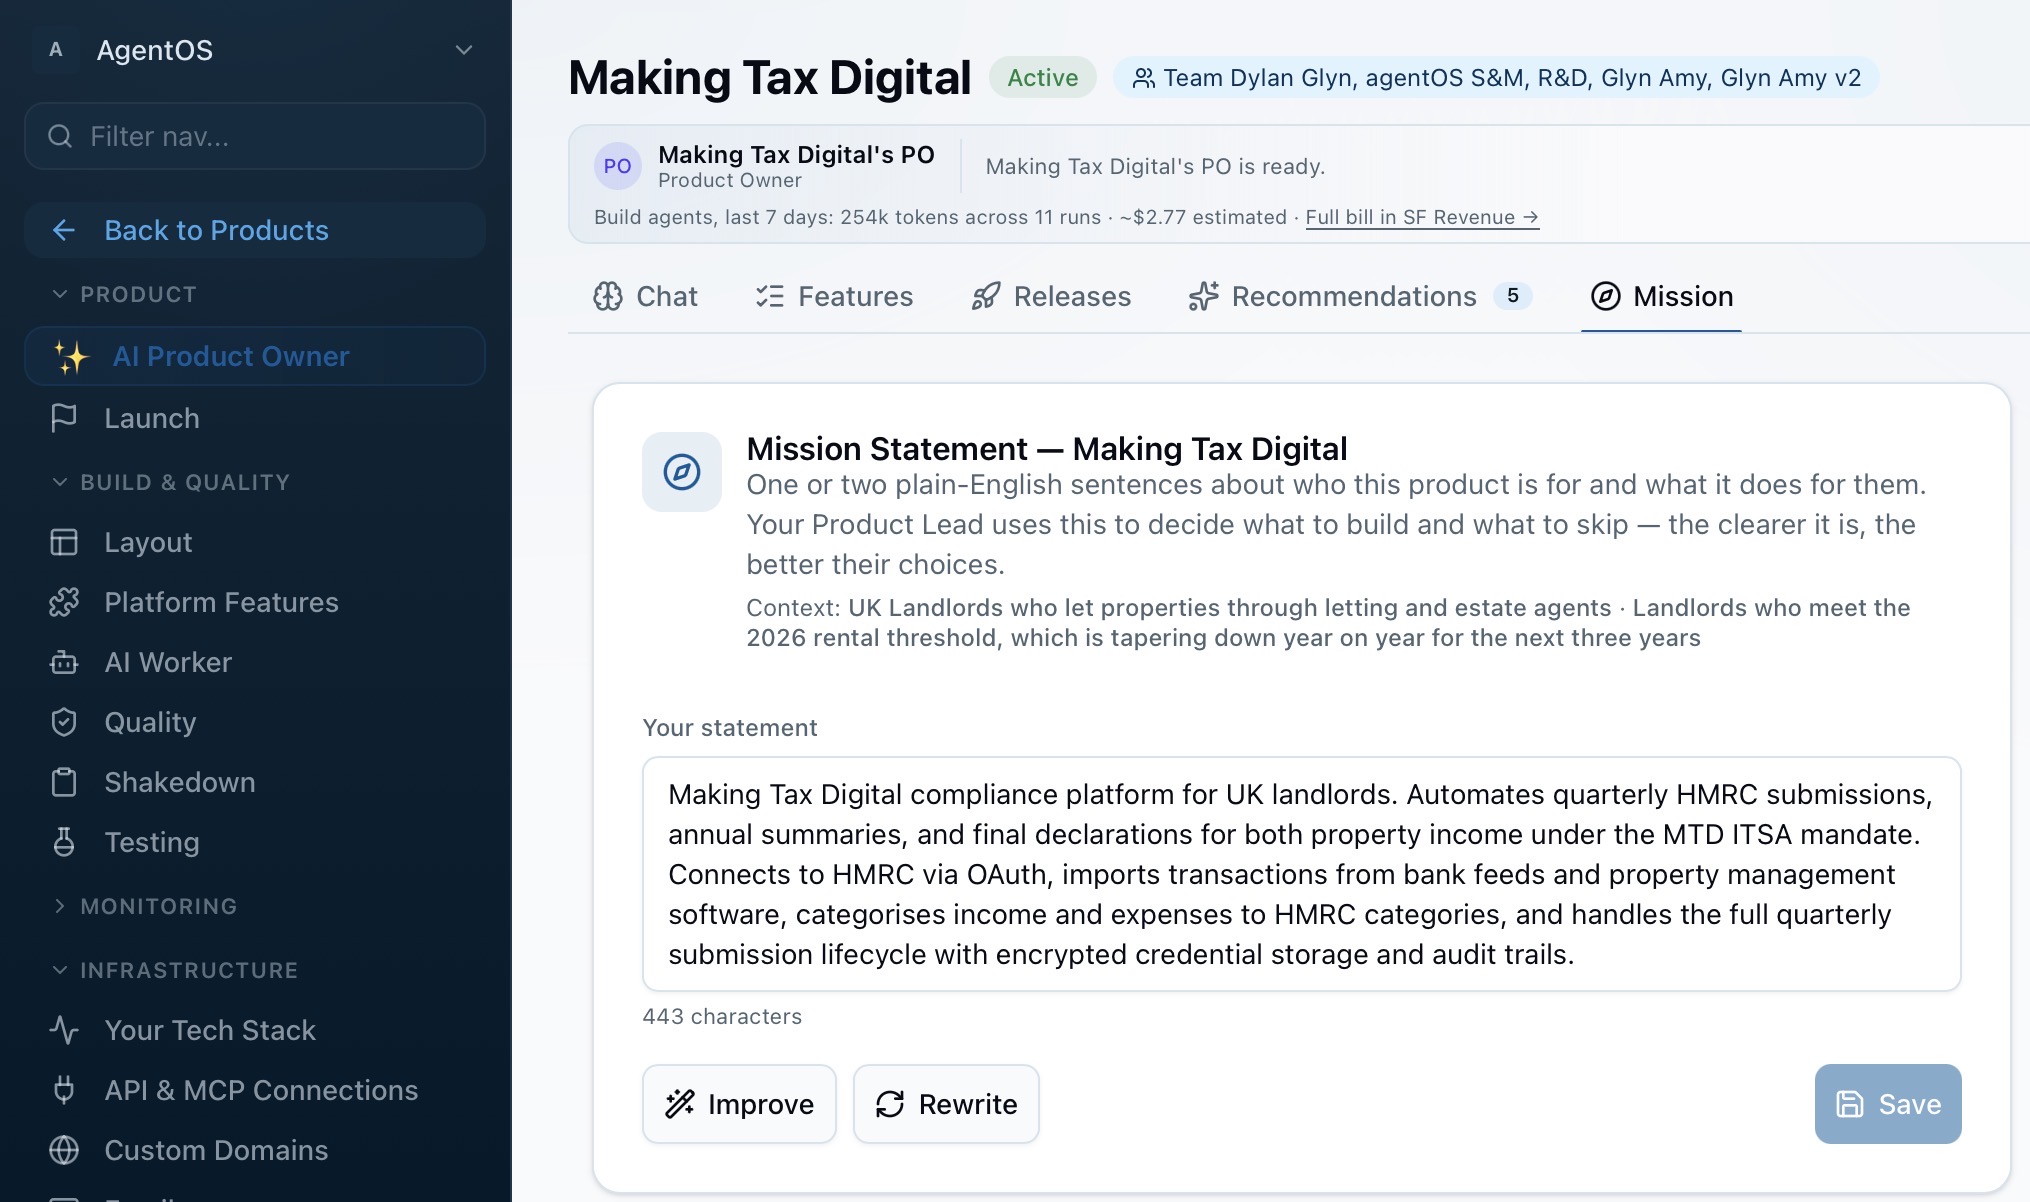Click the Layout panel icon

(64, 542)
